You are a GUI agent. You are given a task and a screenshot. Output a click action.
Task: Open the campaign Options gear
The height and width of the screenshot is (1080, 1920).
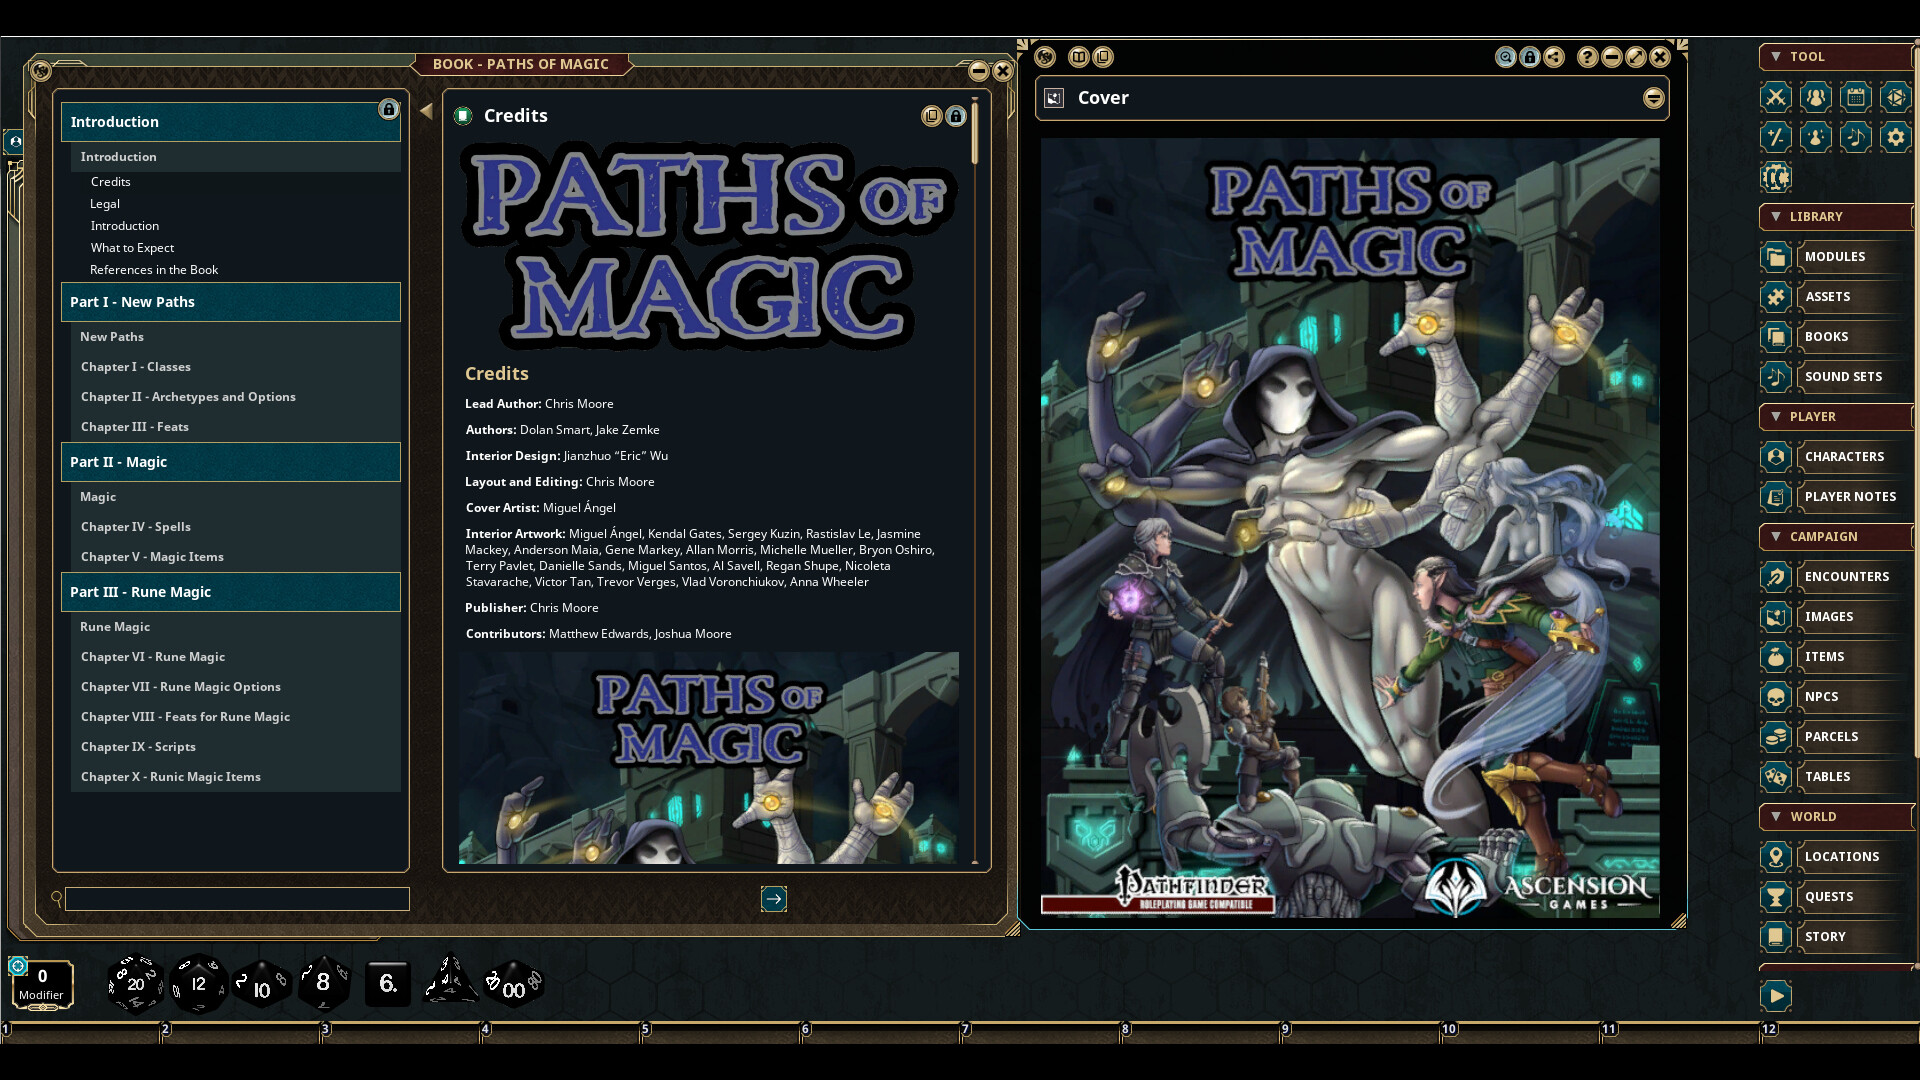click(x=1895, y=137)
